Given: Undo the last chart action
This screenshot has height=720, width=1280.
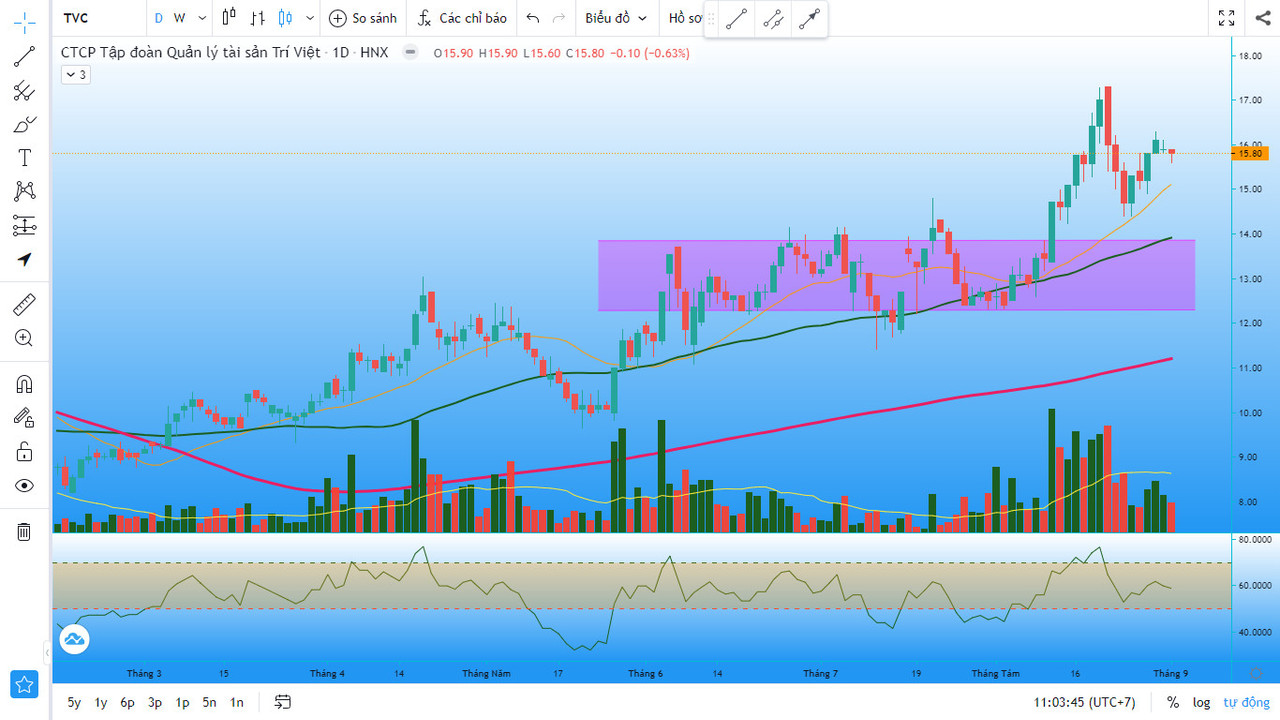Looking at the screenshot, I should pyautogui.click(x=533, y=18).
